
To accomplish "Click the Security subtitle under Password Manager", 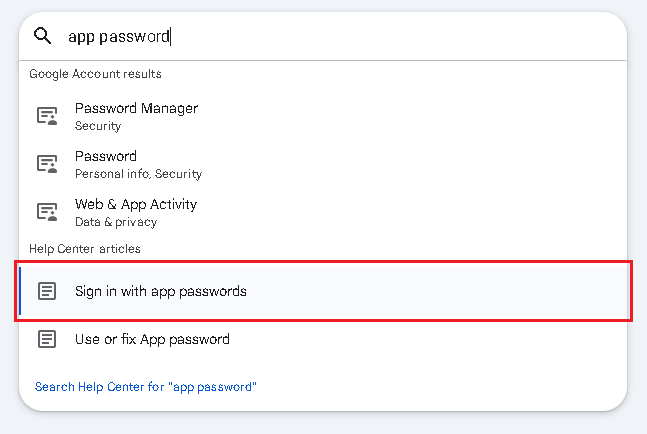I will [x=98, y=126].
